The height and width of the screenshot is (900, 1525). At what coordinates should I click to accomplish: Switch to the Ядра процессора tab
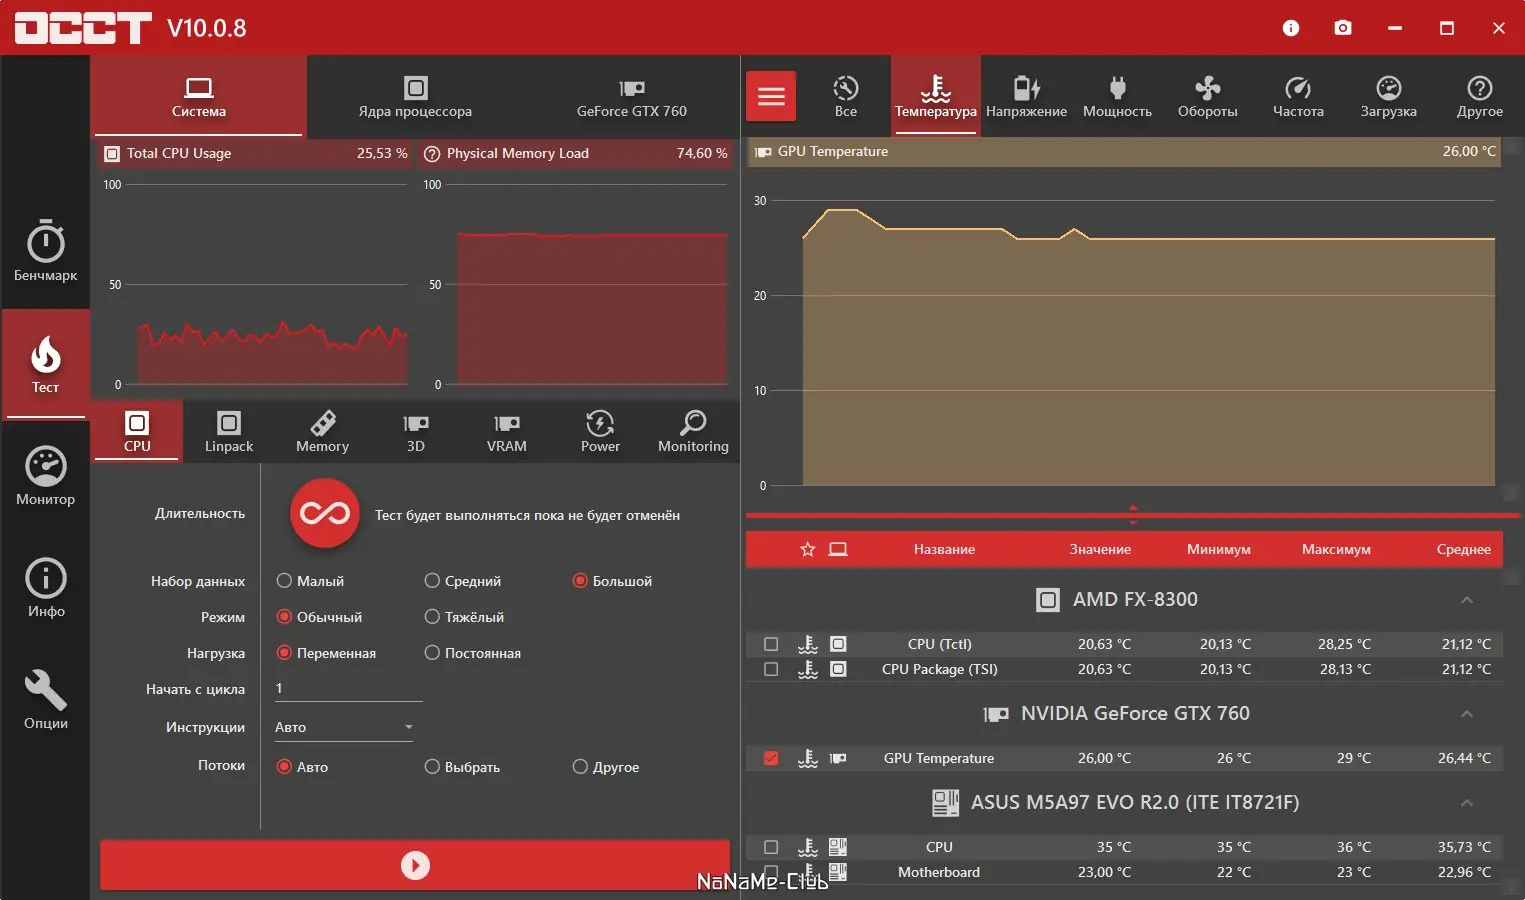(x=415, y=96)
